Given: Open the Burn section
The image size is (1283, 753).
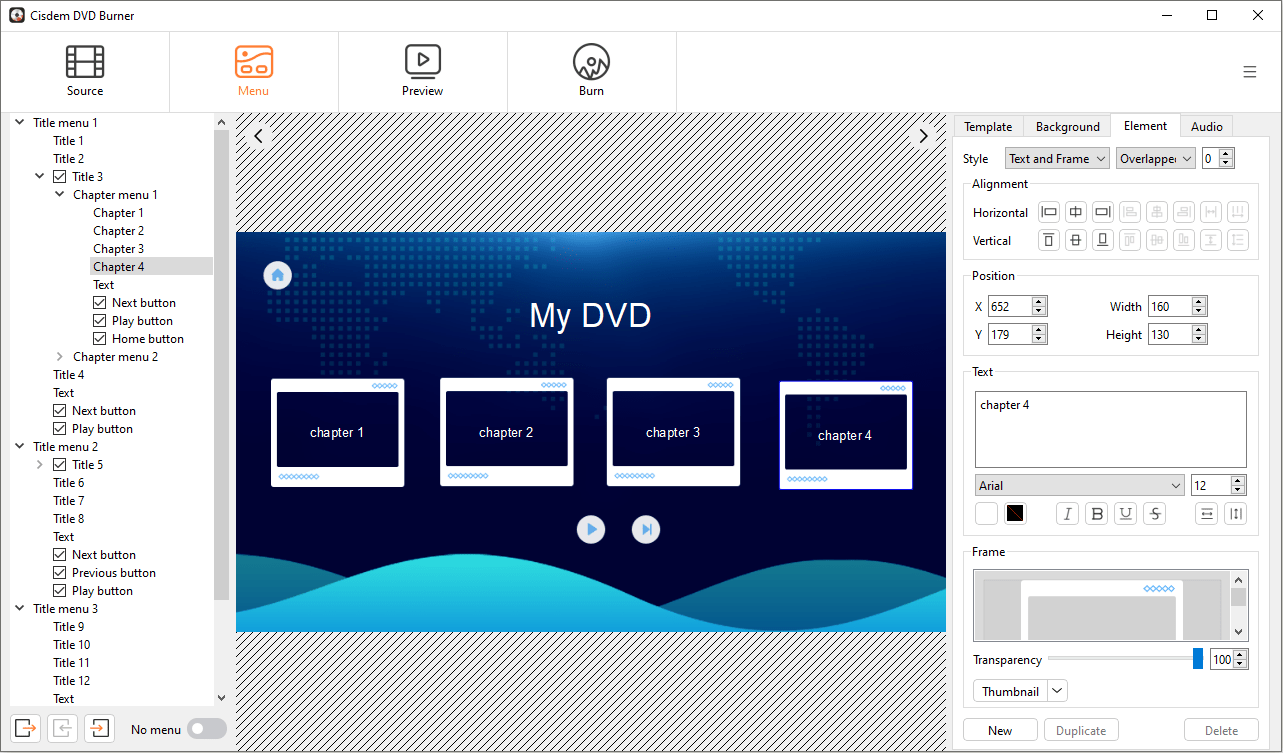Looking at the screenshot, I should [591, 71].
